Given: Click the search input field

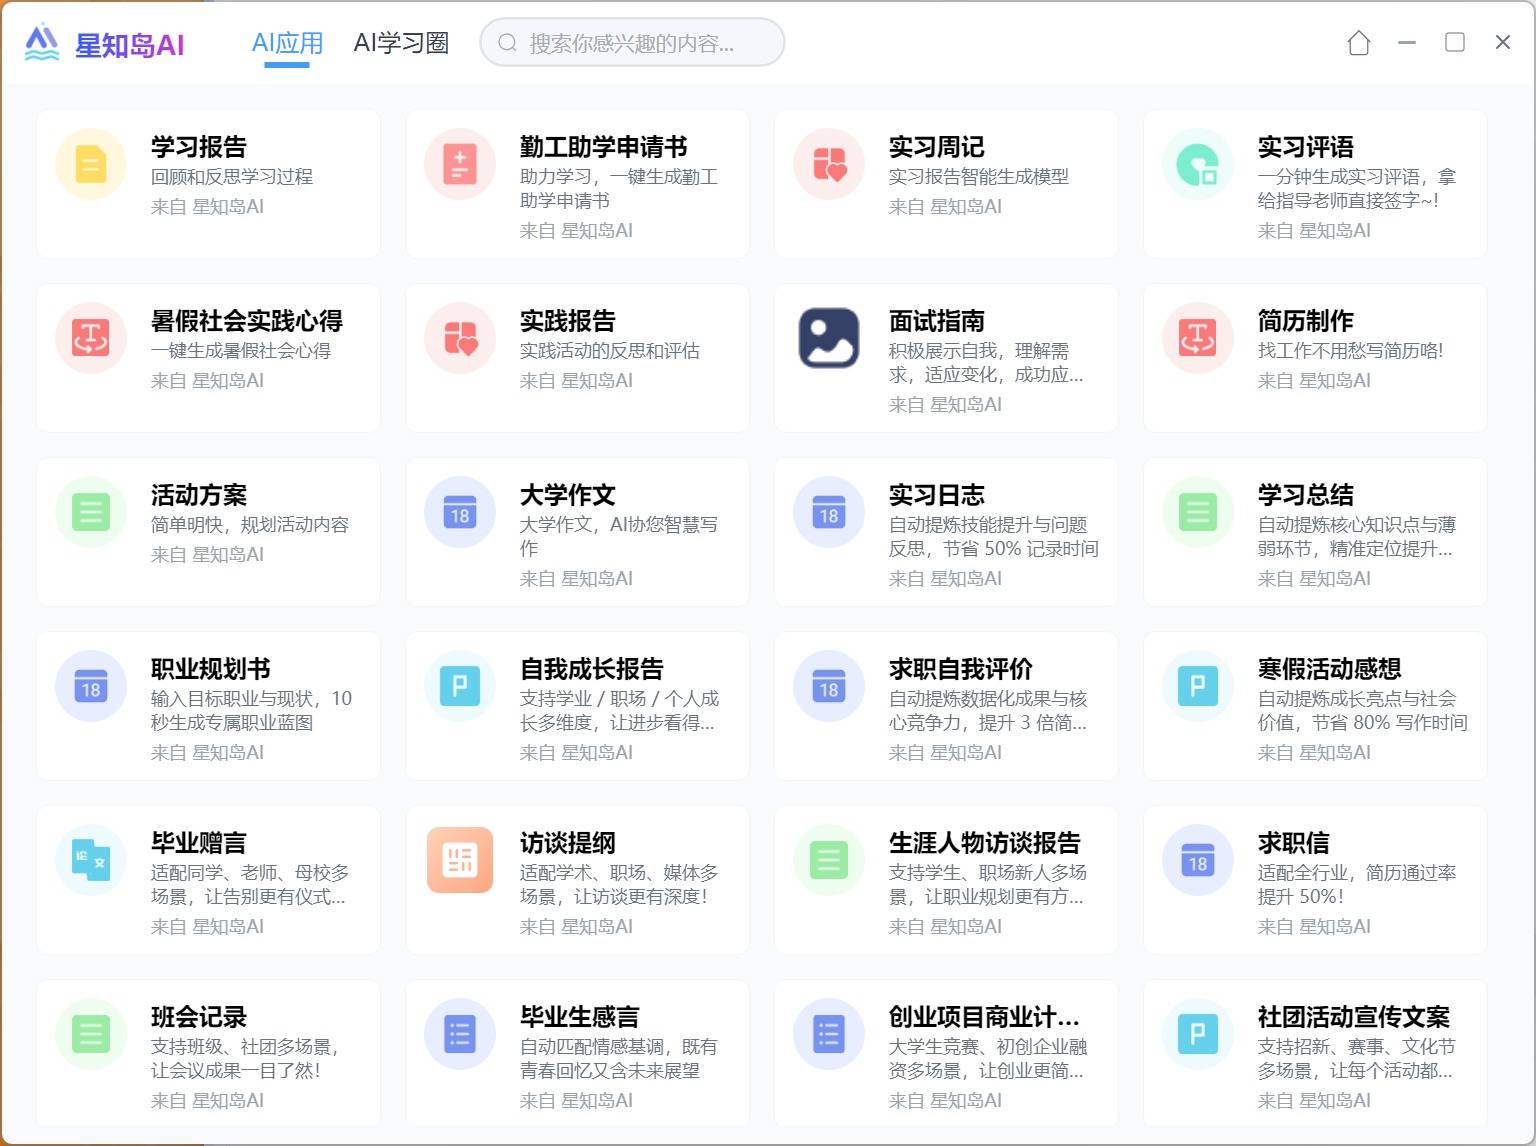Looking at the screenshot, I should (x=640, y=43).
